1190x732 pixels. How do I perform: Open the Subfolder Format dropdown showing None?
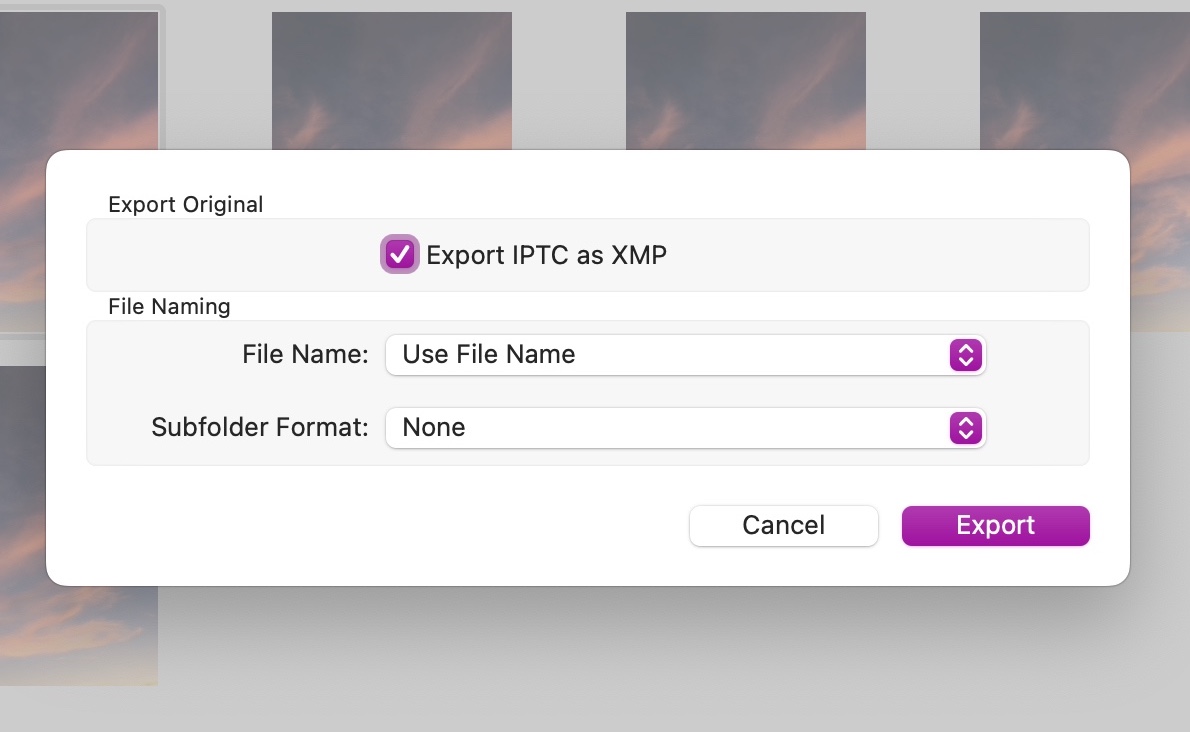(685, 428)
